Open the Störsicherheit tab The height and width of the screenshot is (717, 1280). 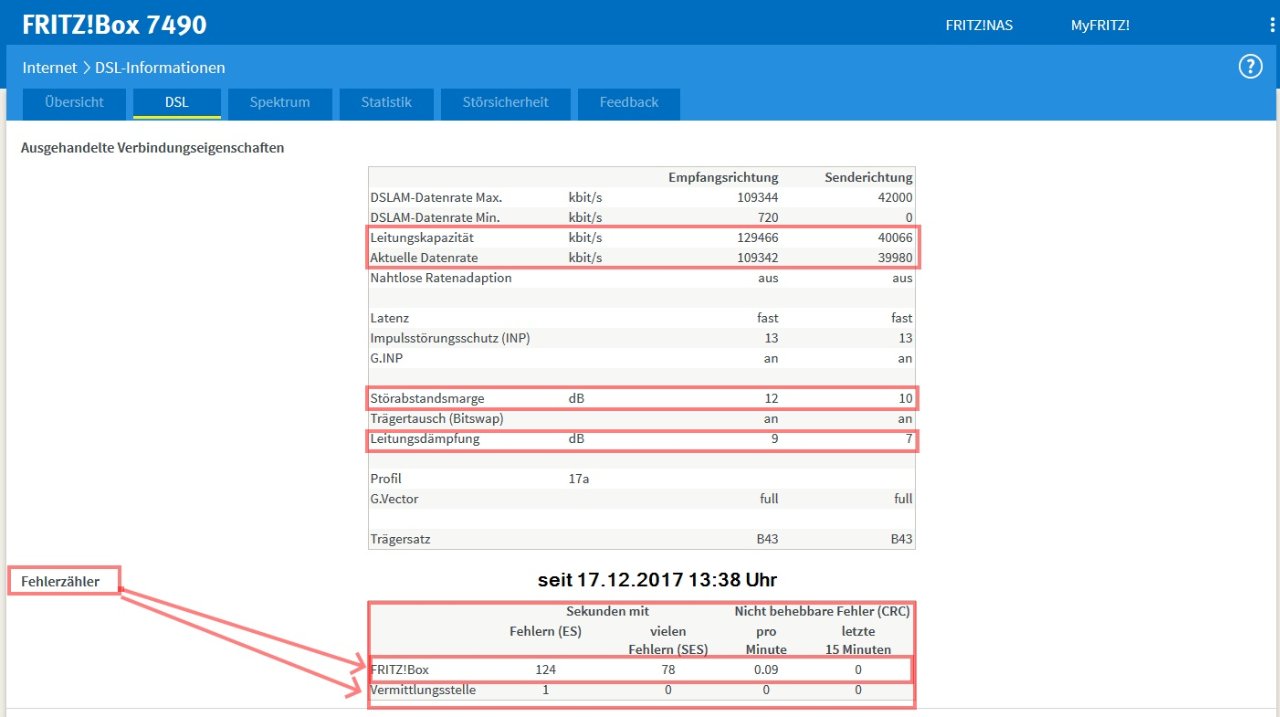(x=505, y=102)
